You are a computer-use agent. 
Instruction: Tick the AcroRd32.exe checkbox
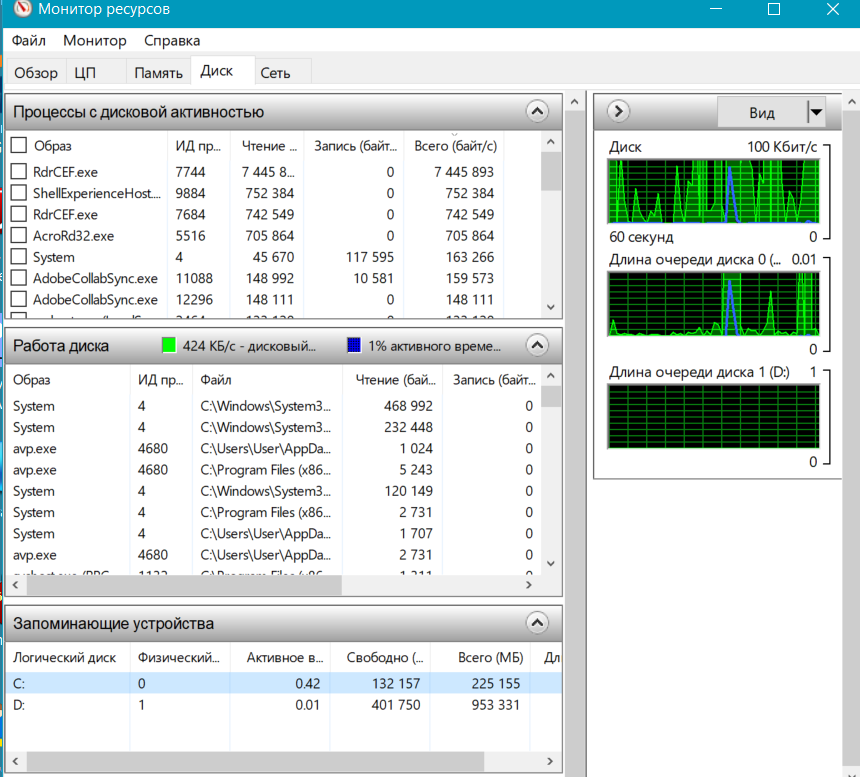[18, 236]
